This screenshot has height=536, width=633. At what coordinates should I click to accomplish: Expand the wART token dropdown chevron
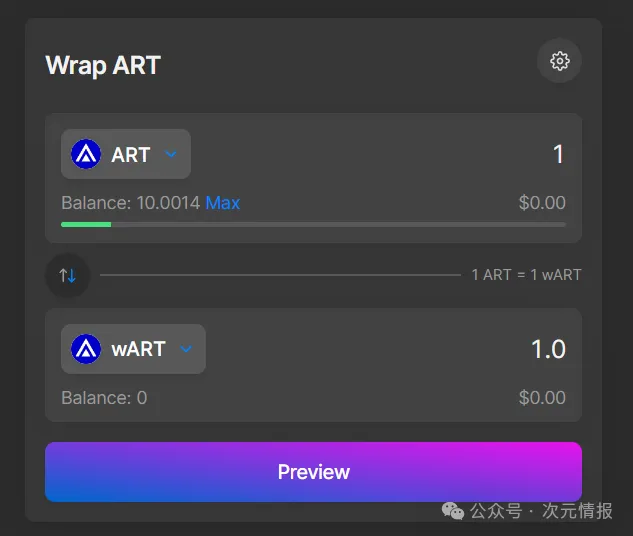(x=185, y=349)
